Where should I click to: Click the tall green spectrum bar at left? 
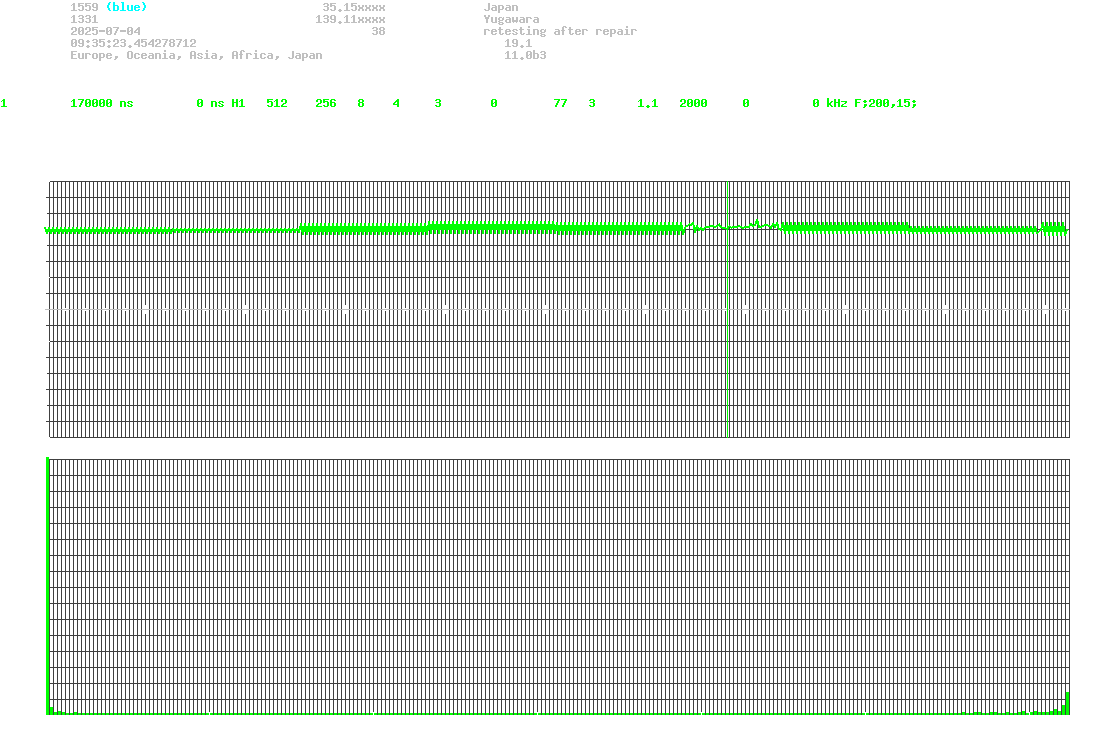coord(47,585)
